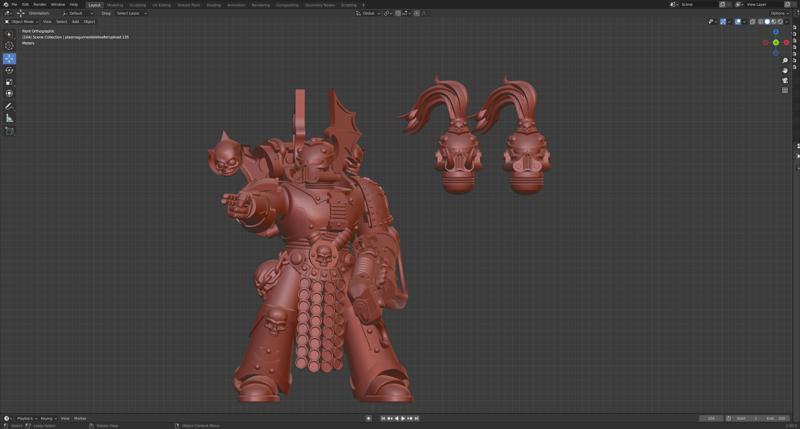Image resolution: width=800 pixels, height=429 pixels.
Task: Switch to rendered viewport shading
Action: [x=780, y=21]
